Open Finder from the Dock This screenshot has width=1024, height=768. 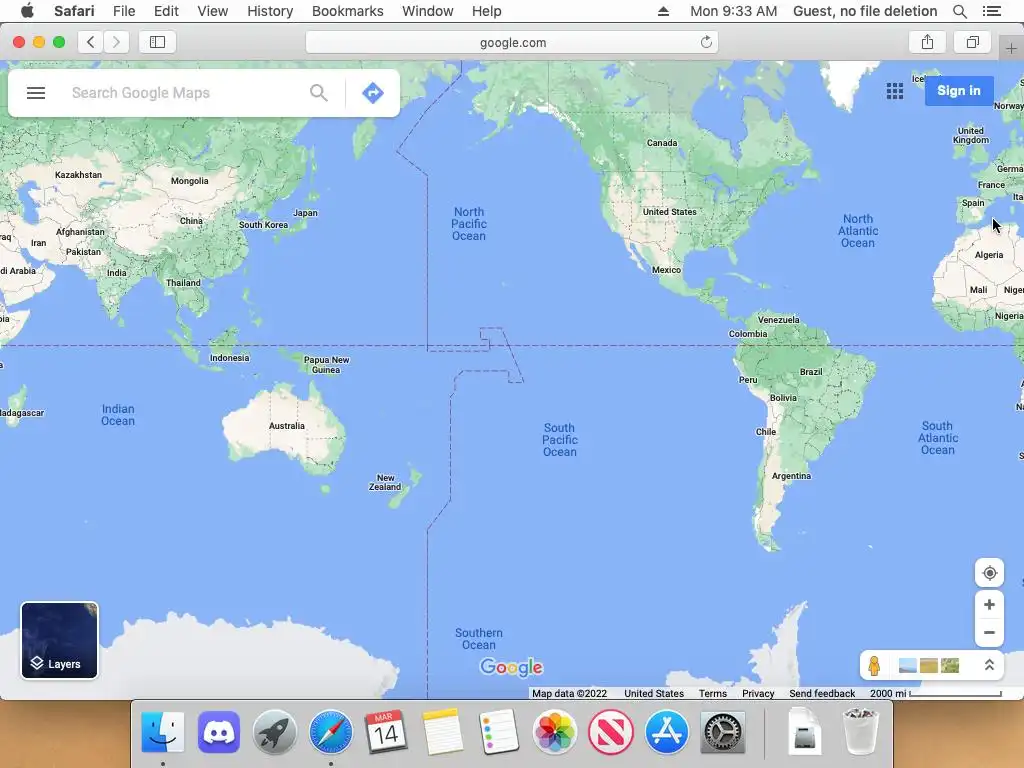[x=163, y=732]
